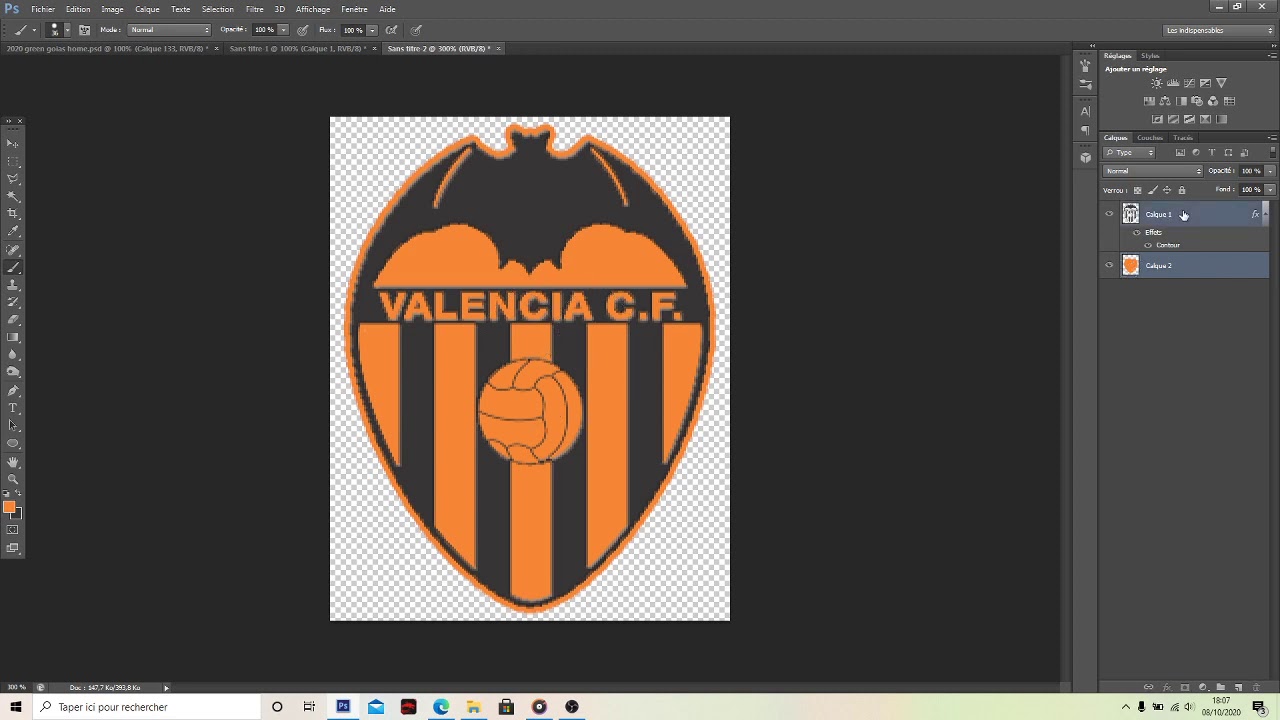
Task: Toggle airbrush mode in options bar
Action: (391, 30)
